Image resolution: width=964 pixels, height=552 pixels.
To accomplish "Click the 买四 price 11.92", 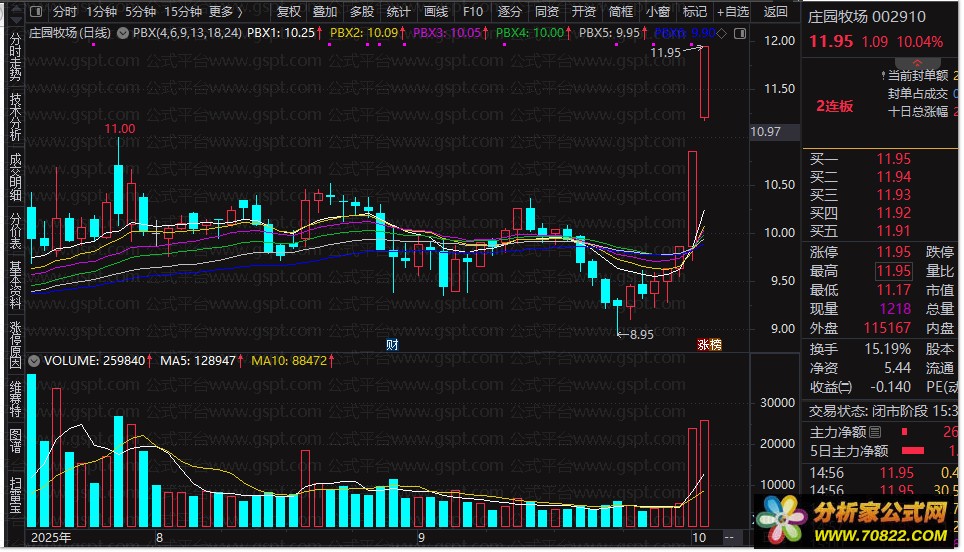I will pyautogui.click(x=893, y=213).
